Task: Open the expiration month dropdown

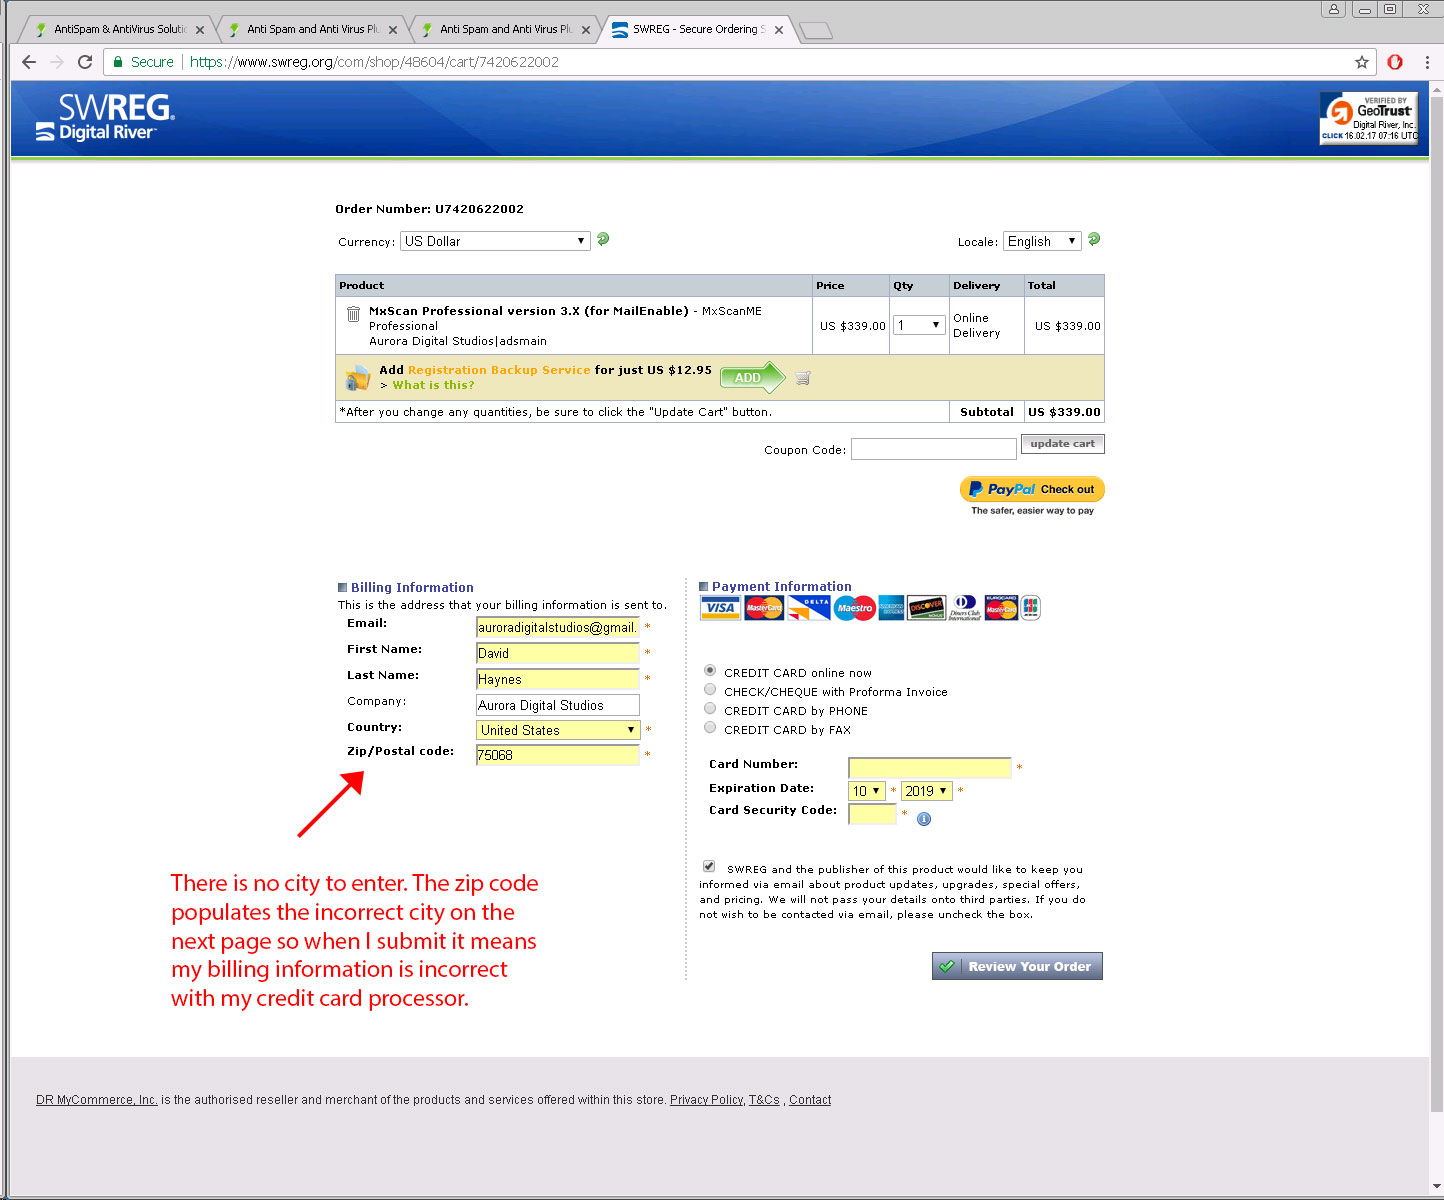Action: pyautogui.click(x=867, y=791)
